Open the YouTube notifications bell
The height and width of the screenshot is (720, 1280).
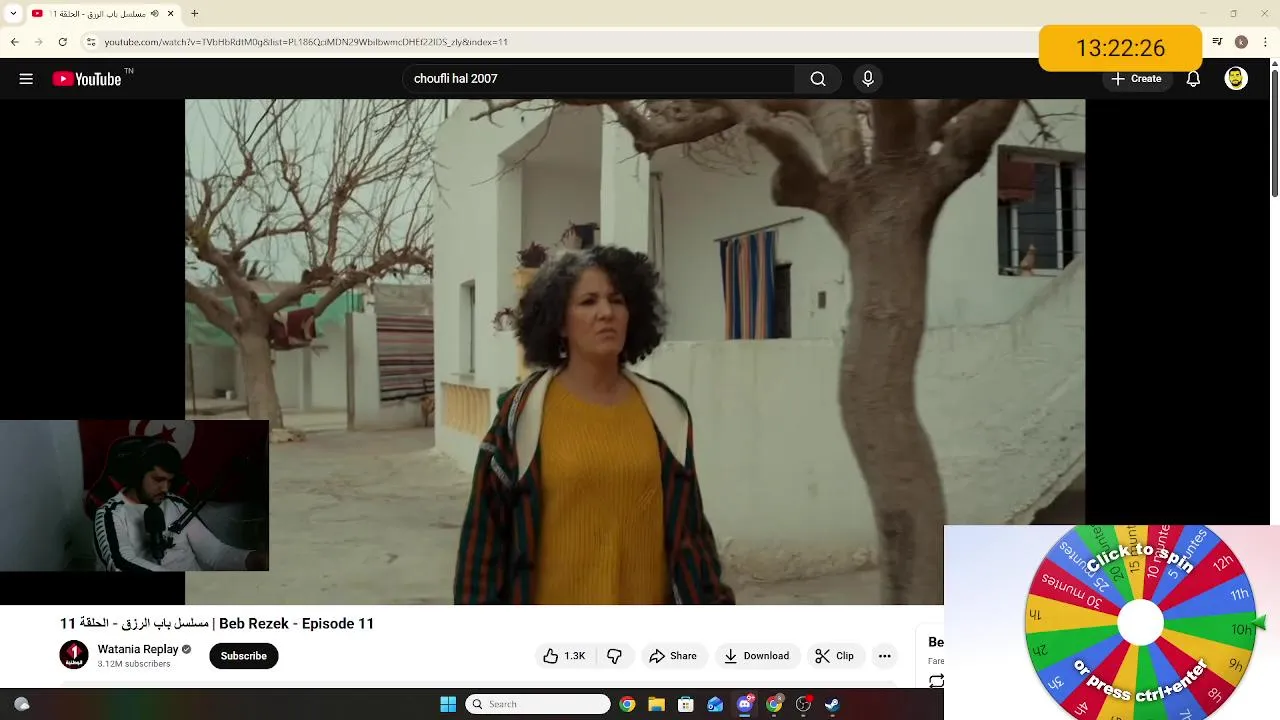pos(1193,79)
